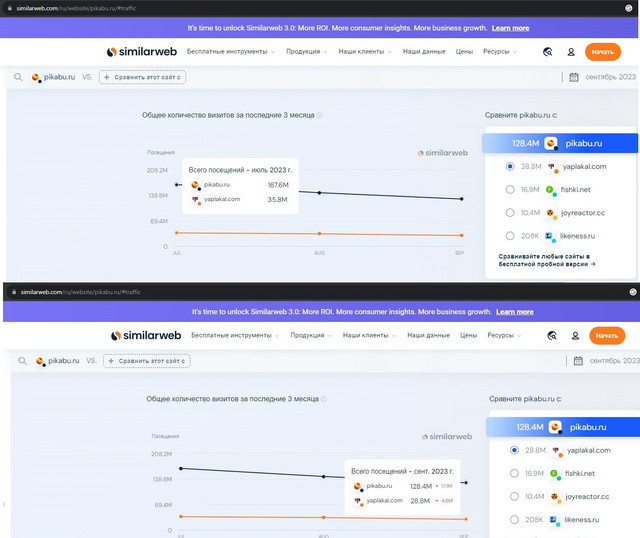Expand Ресурсы dropdown in the bottom header

coord(504,335)
